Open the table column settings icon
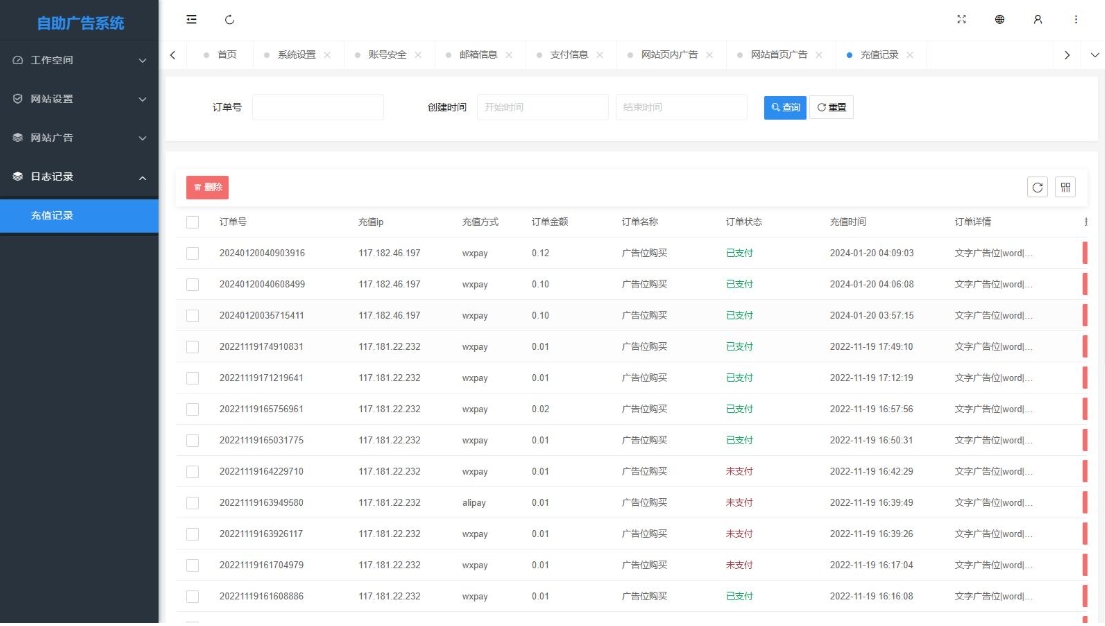Image resolution: width=1105 pixels, height=626 pixels. click(x=1066, y=188)
